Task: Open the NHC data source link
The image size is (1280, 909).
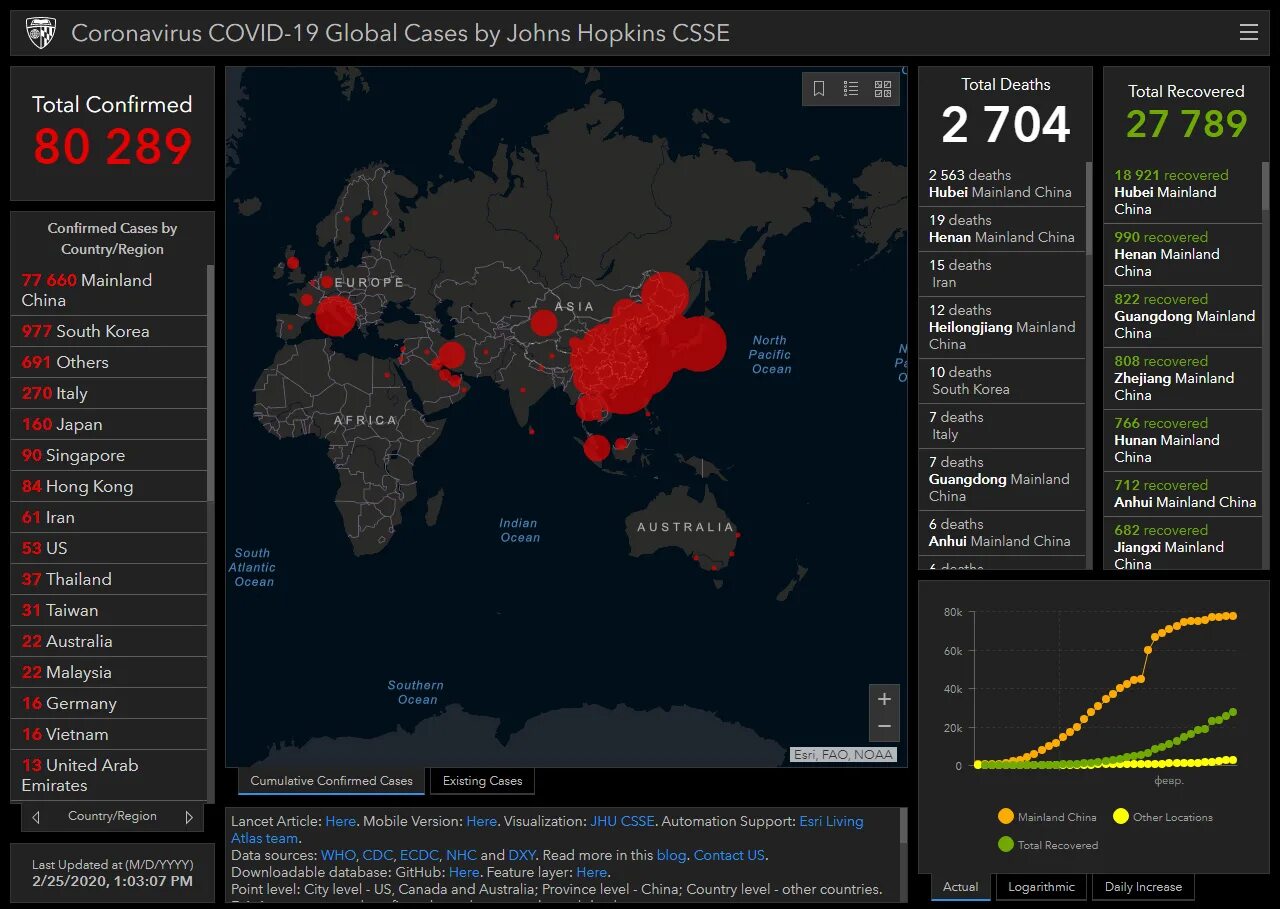Action: tap(461, 855)
